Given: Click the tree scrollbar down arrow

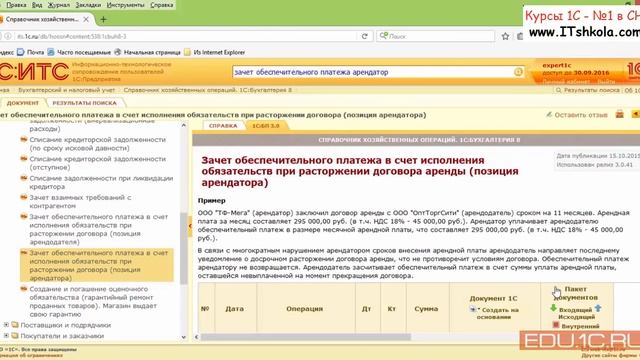Looking at the screenshot, I should (184, 337).
